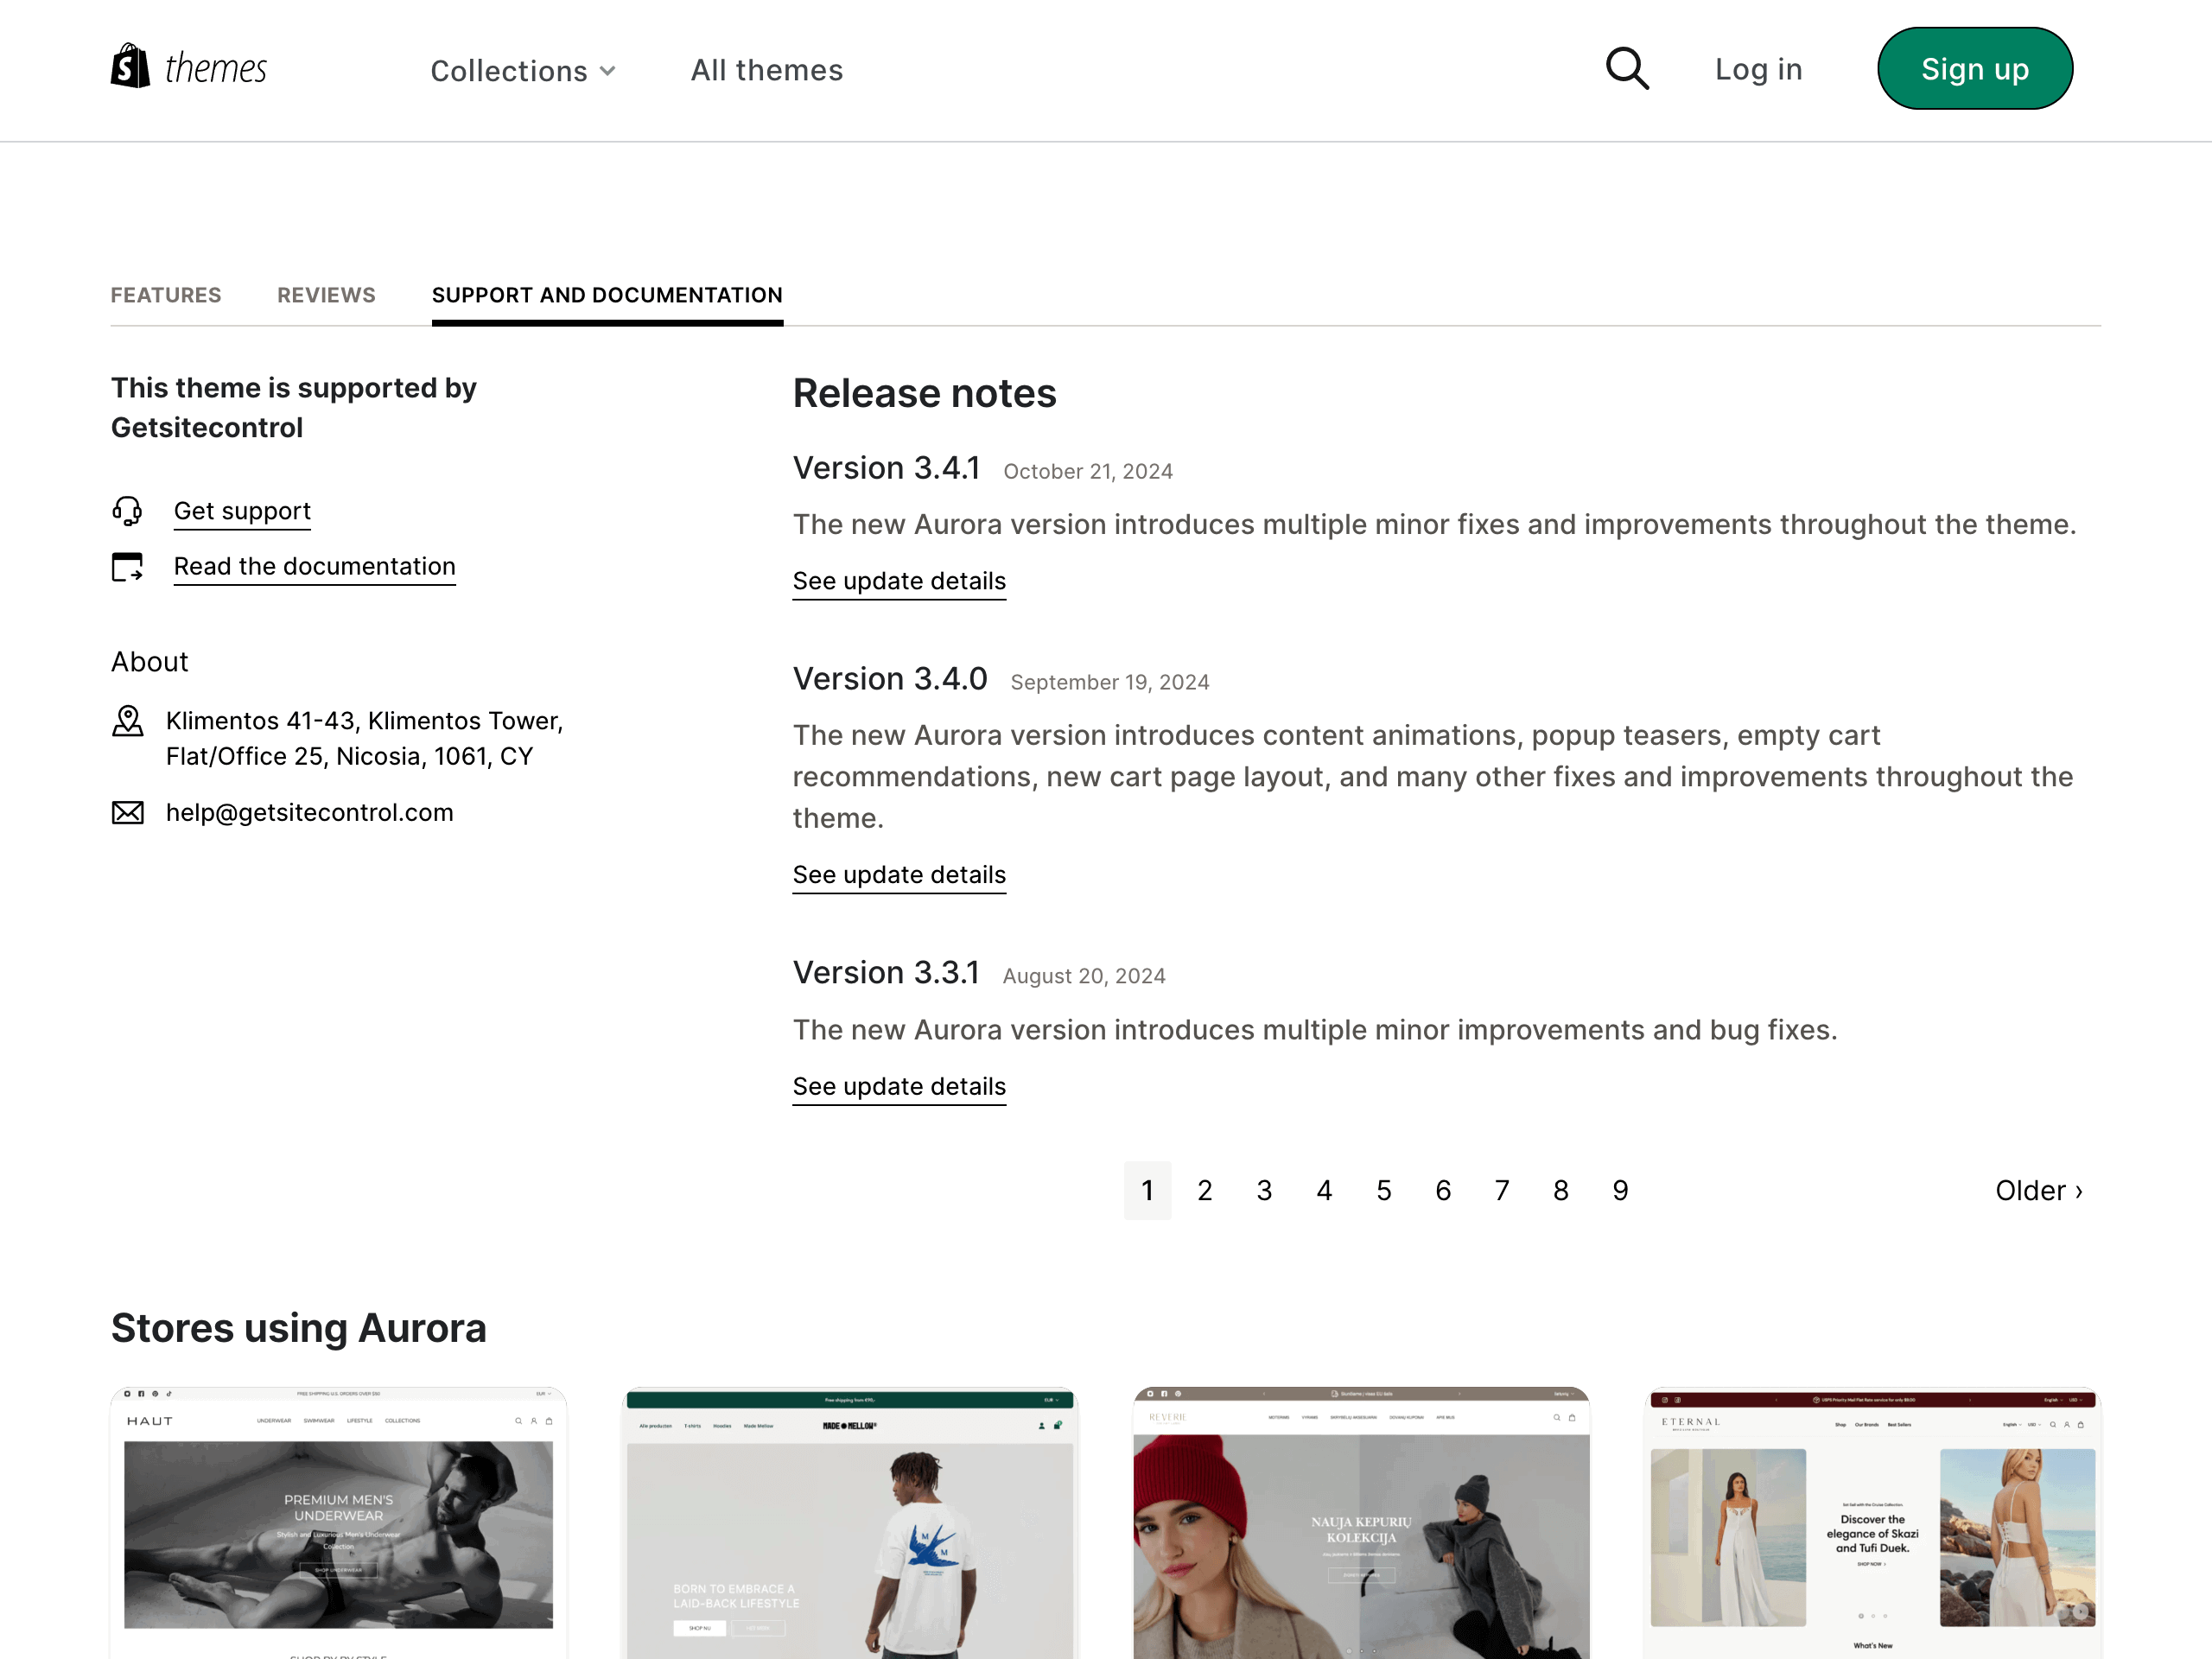2212x1659 pixels.
Task: Switch to the Reviews tab
Action: click(x=326, y=295)
